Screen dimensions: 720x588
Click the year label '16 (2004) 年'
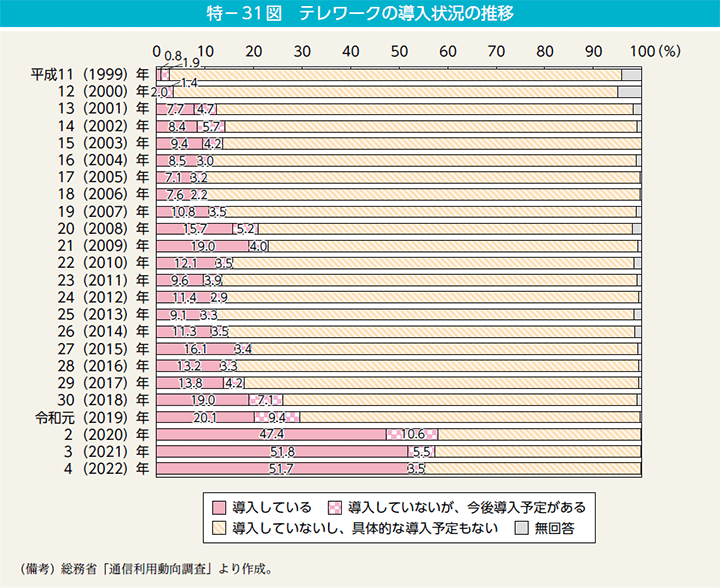click(103, 160)
